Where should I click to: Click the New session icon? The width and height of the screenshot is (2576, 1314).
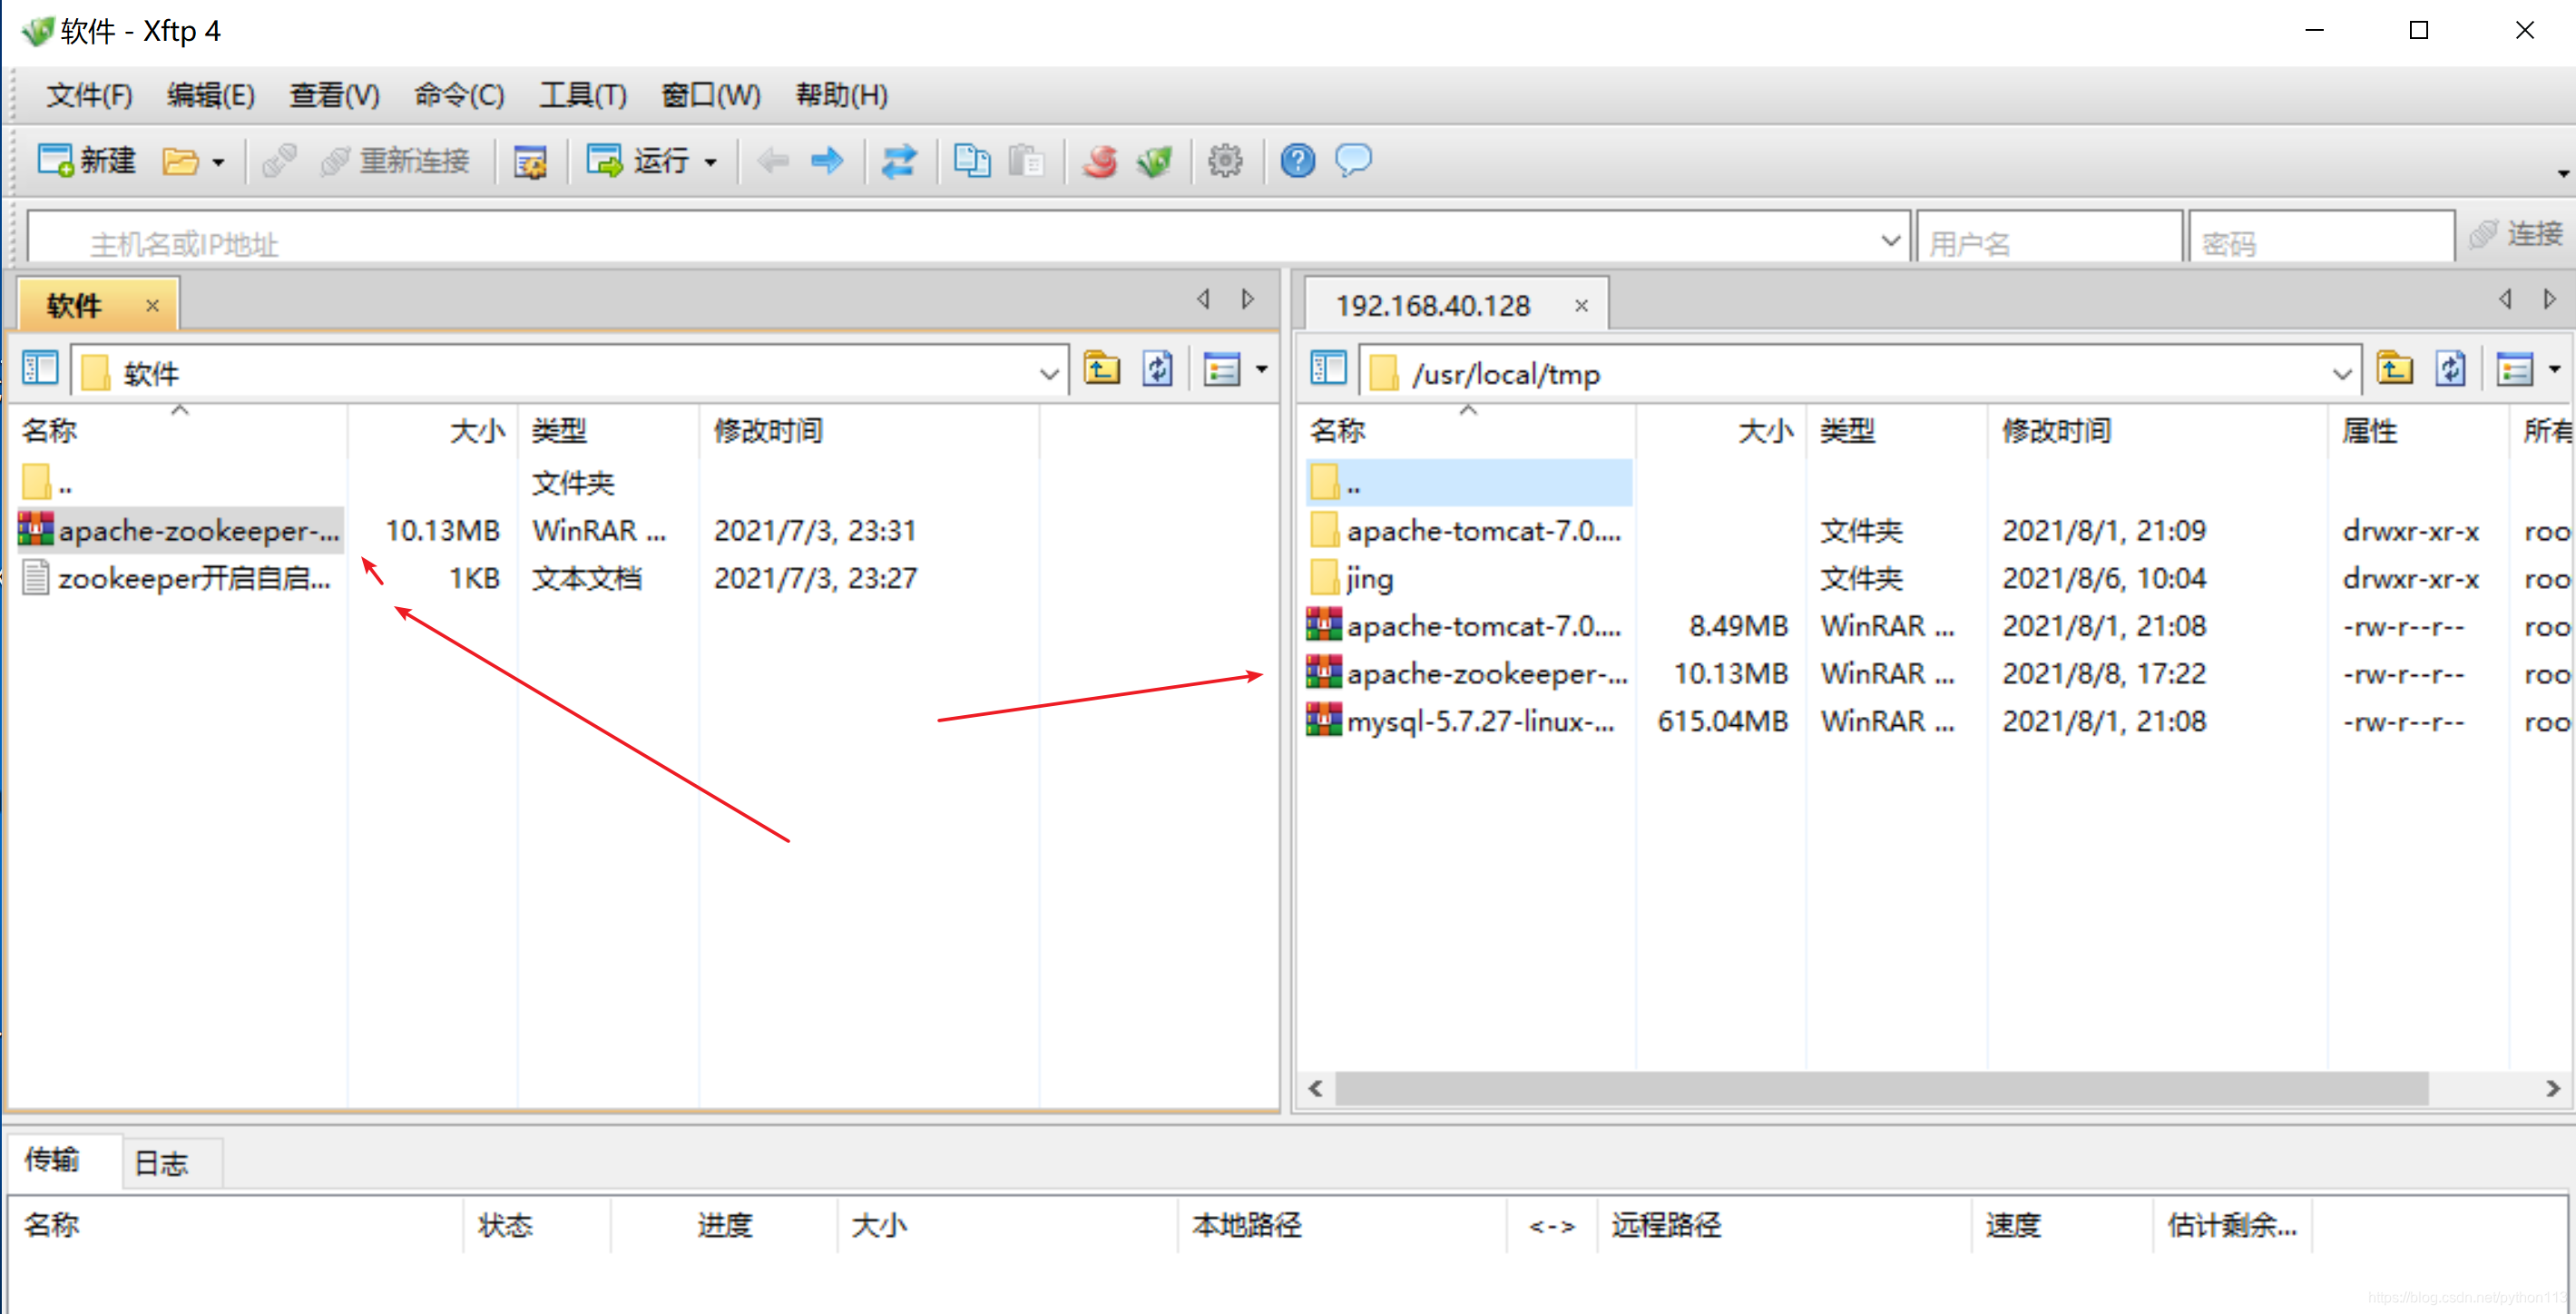tap(56, 160)
